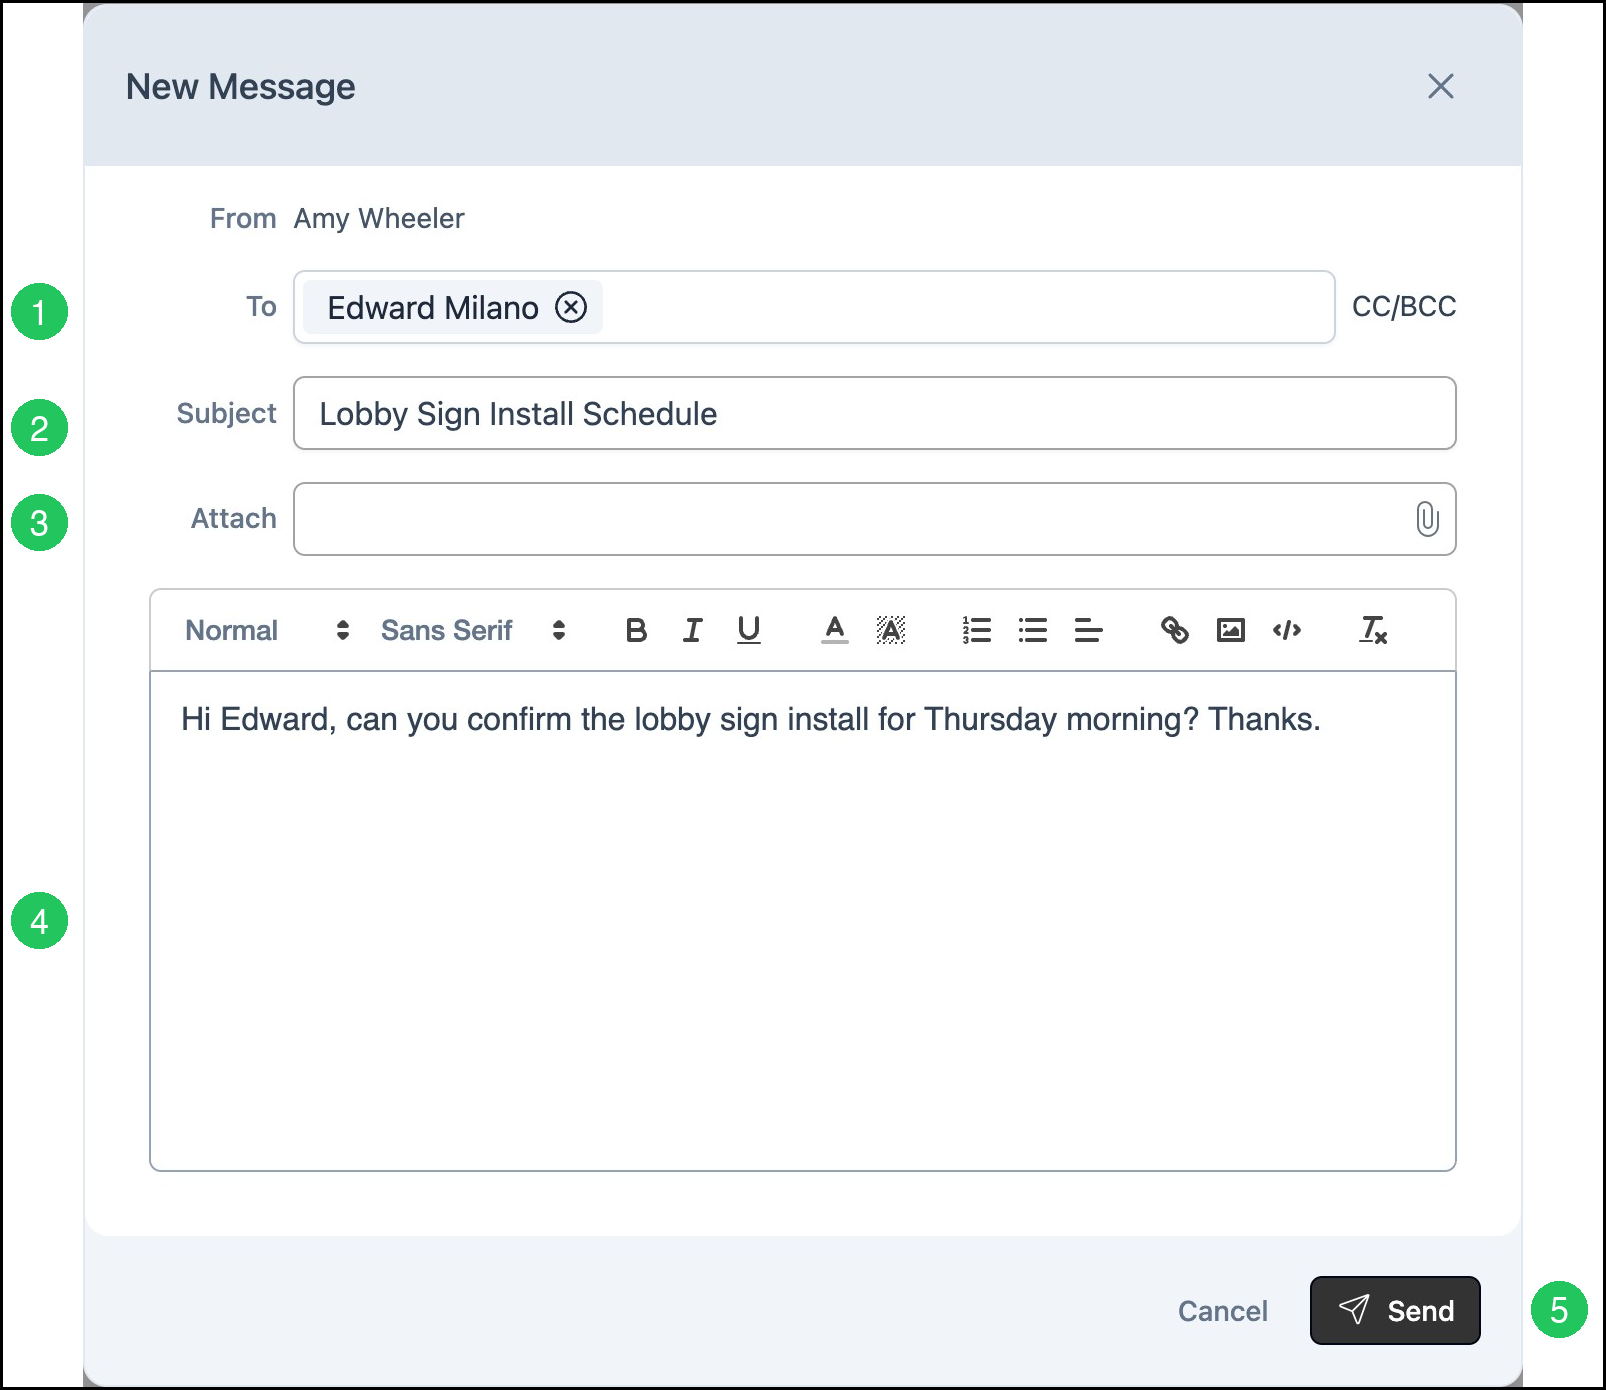This screenshot has height=1390, width=1606.
Task: Insert an image using the picture icon
Action: coord(1231,630)
